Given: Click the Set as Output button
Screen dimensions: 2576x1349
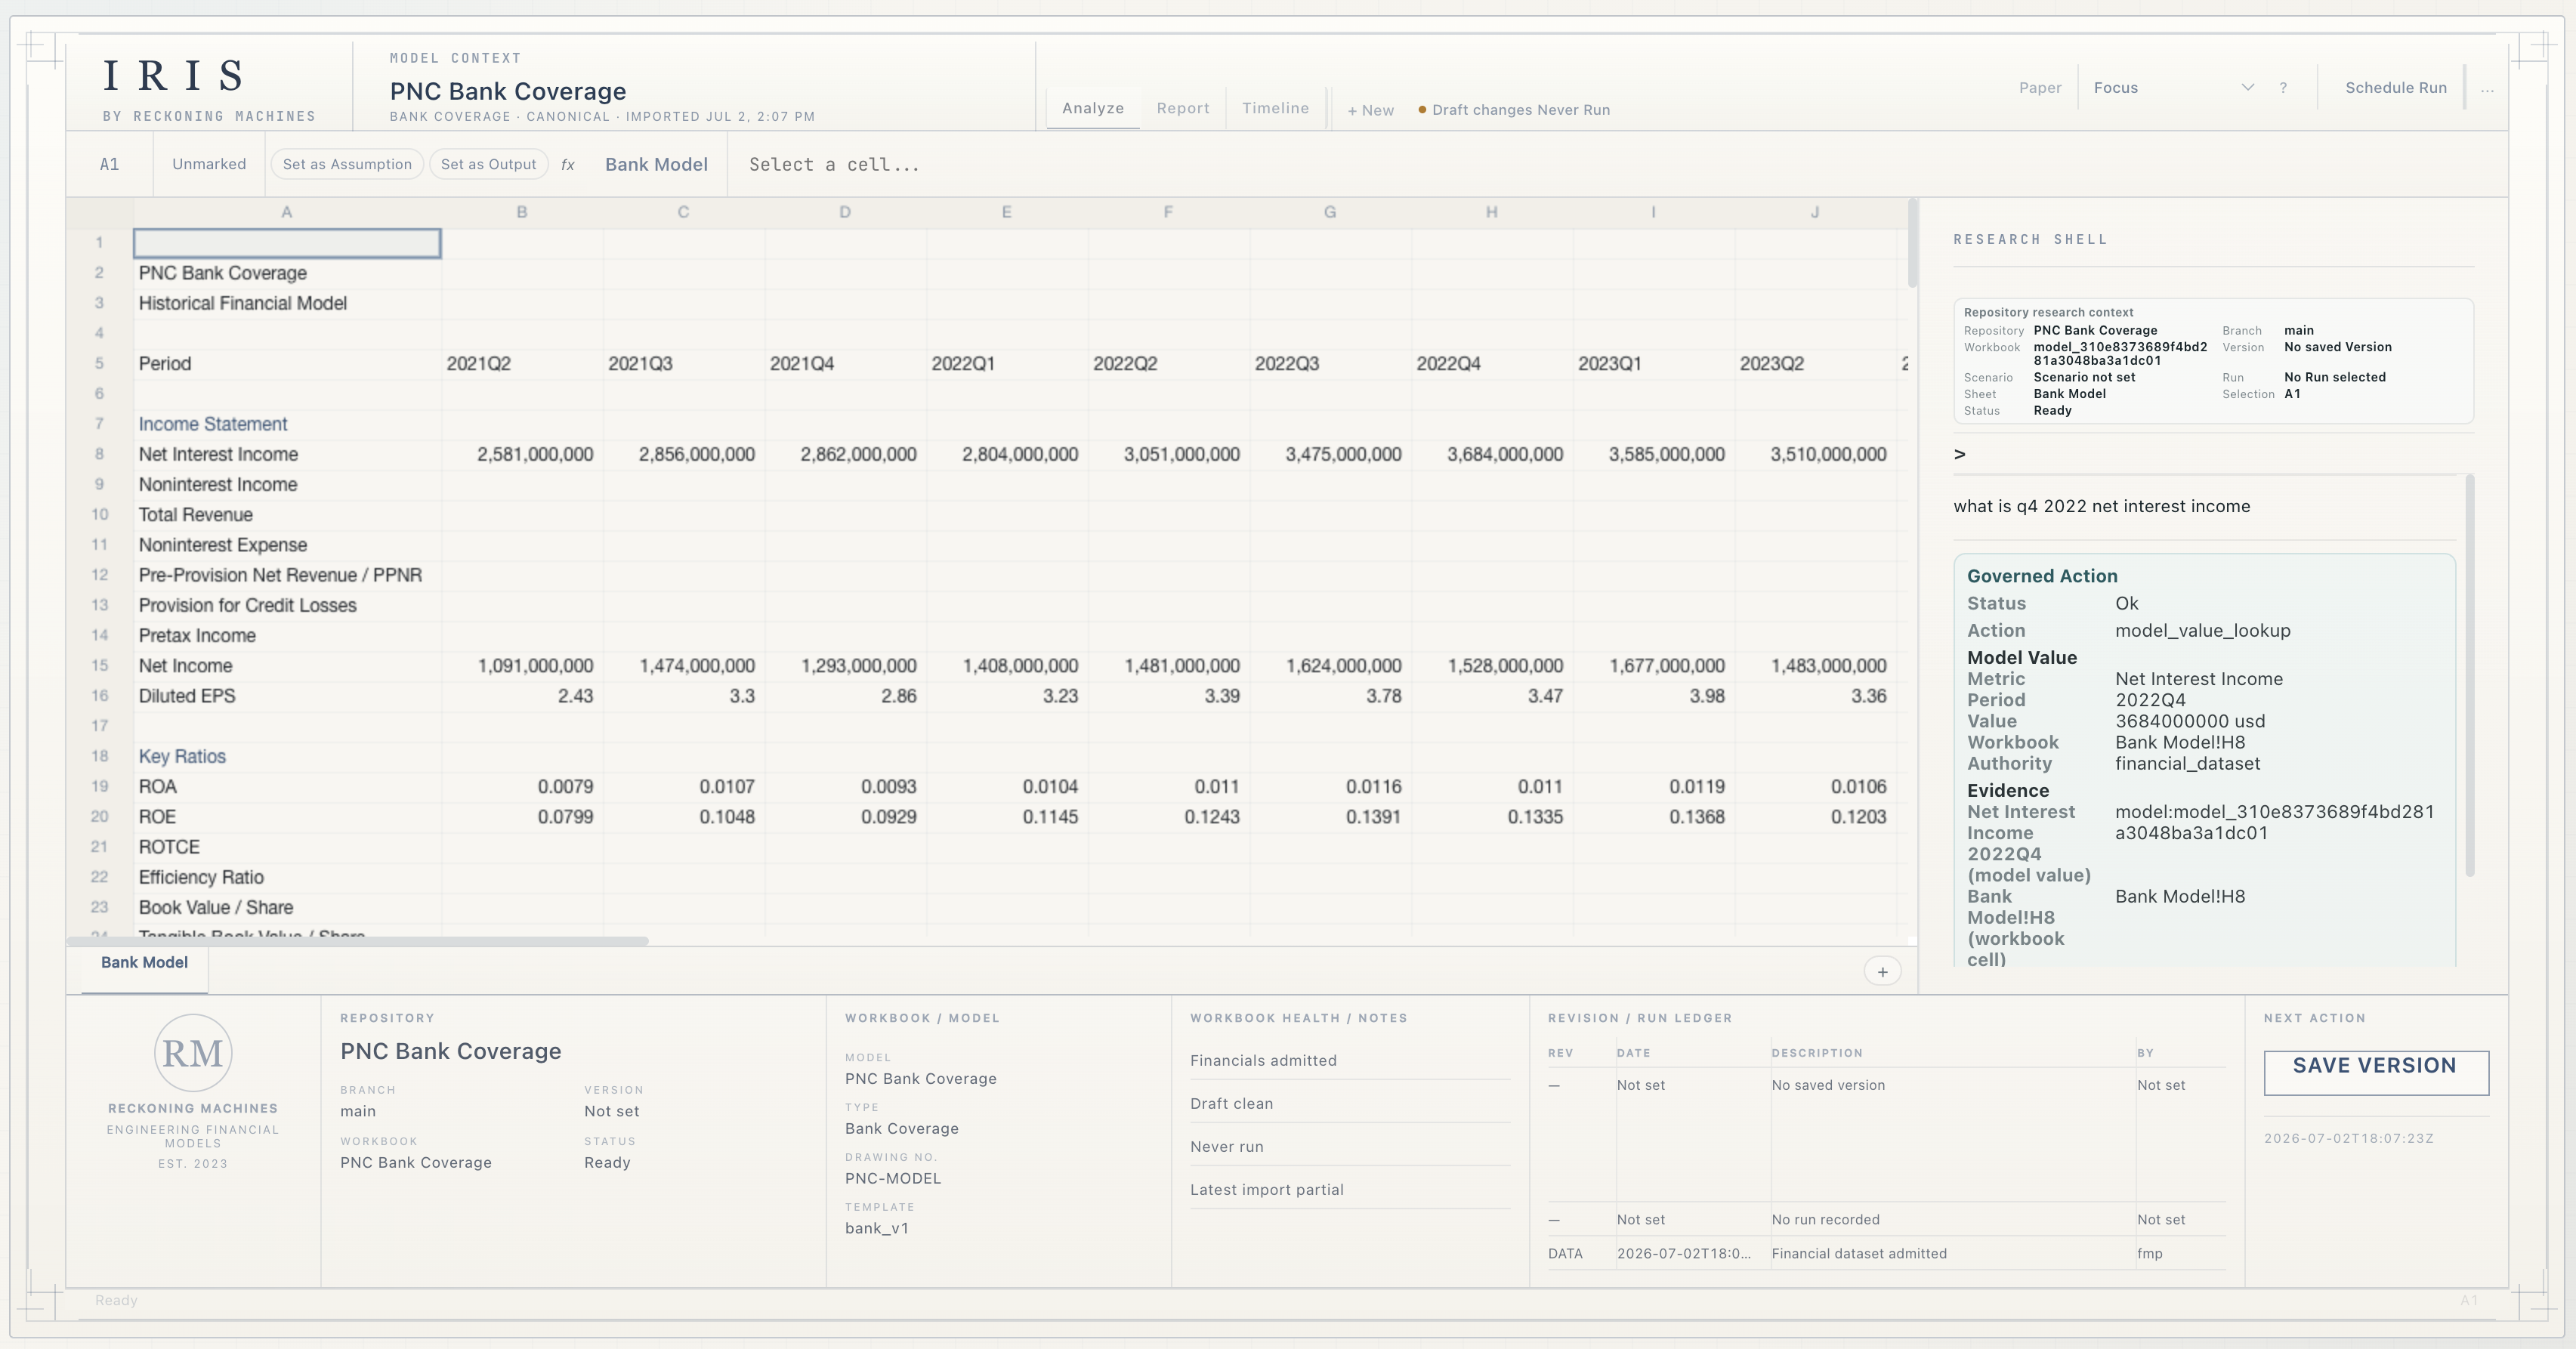Looking at the screenshot, I should pos(488,164).
